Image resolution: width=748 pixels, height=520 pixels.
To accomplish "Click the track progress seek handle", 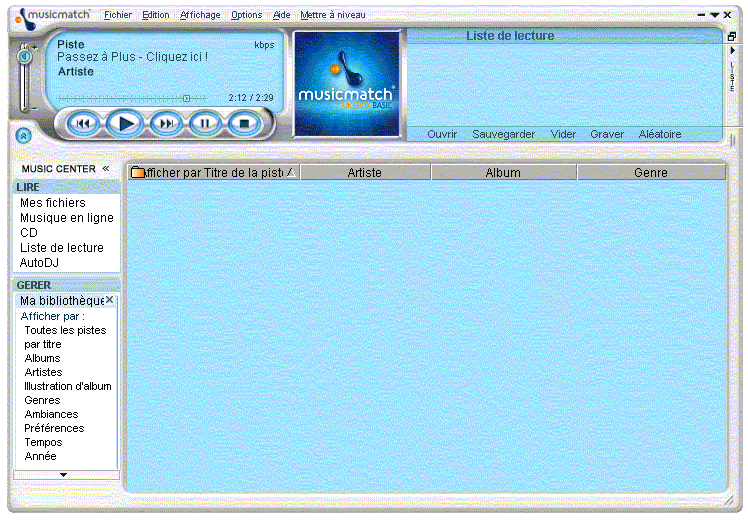I will pyautogui.click(x=187, y=98).
